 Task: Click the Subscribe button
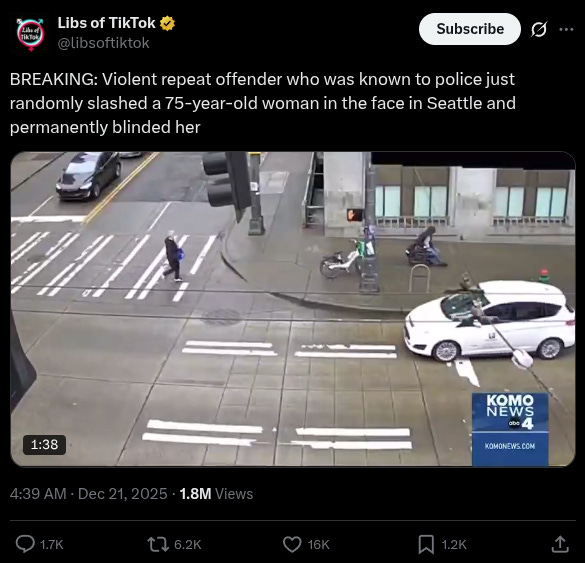pos(470,29)
